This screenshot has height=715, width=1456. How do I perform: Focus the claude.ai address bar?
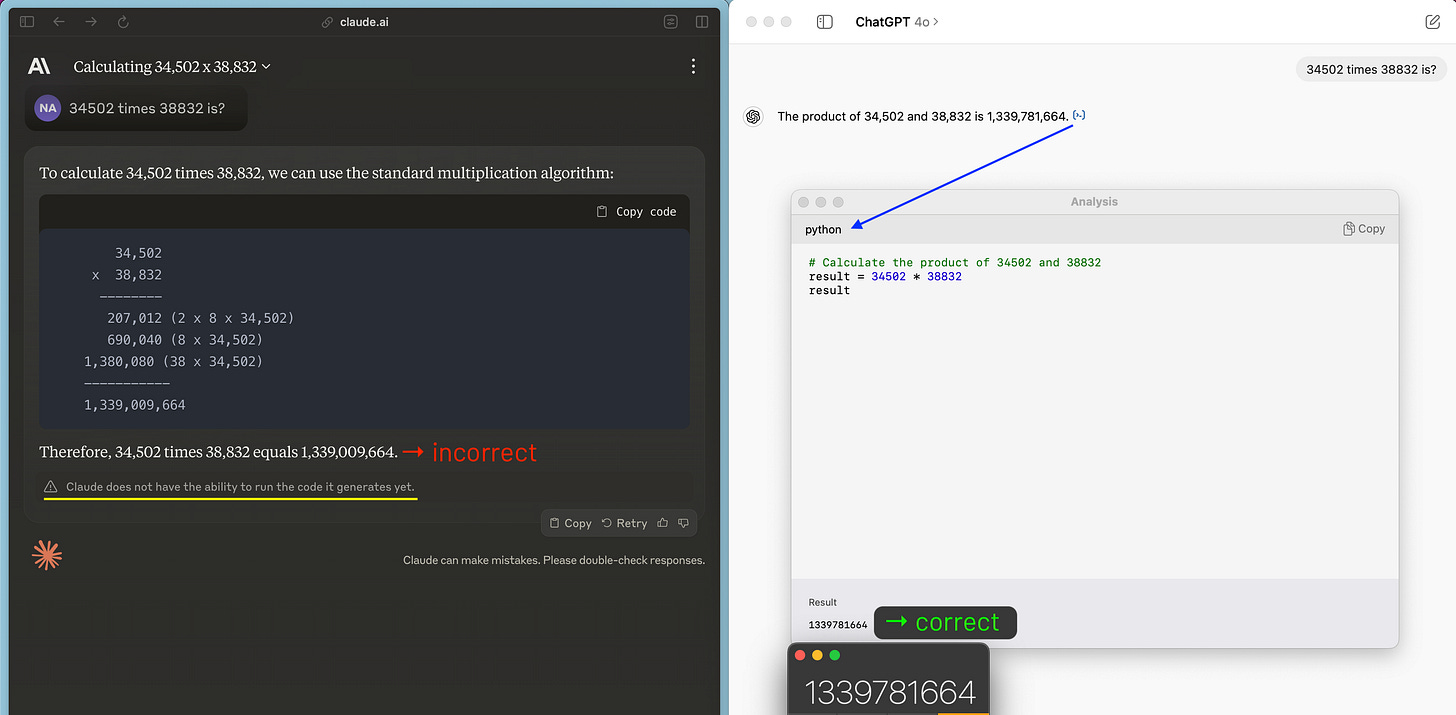click(364, 22)
